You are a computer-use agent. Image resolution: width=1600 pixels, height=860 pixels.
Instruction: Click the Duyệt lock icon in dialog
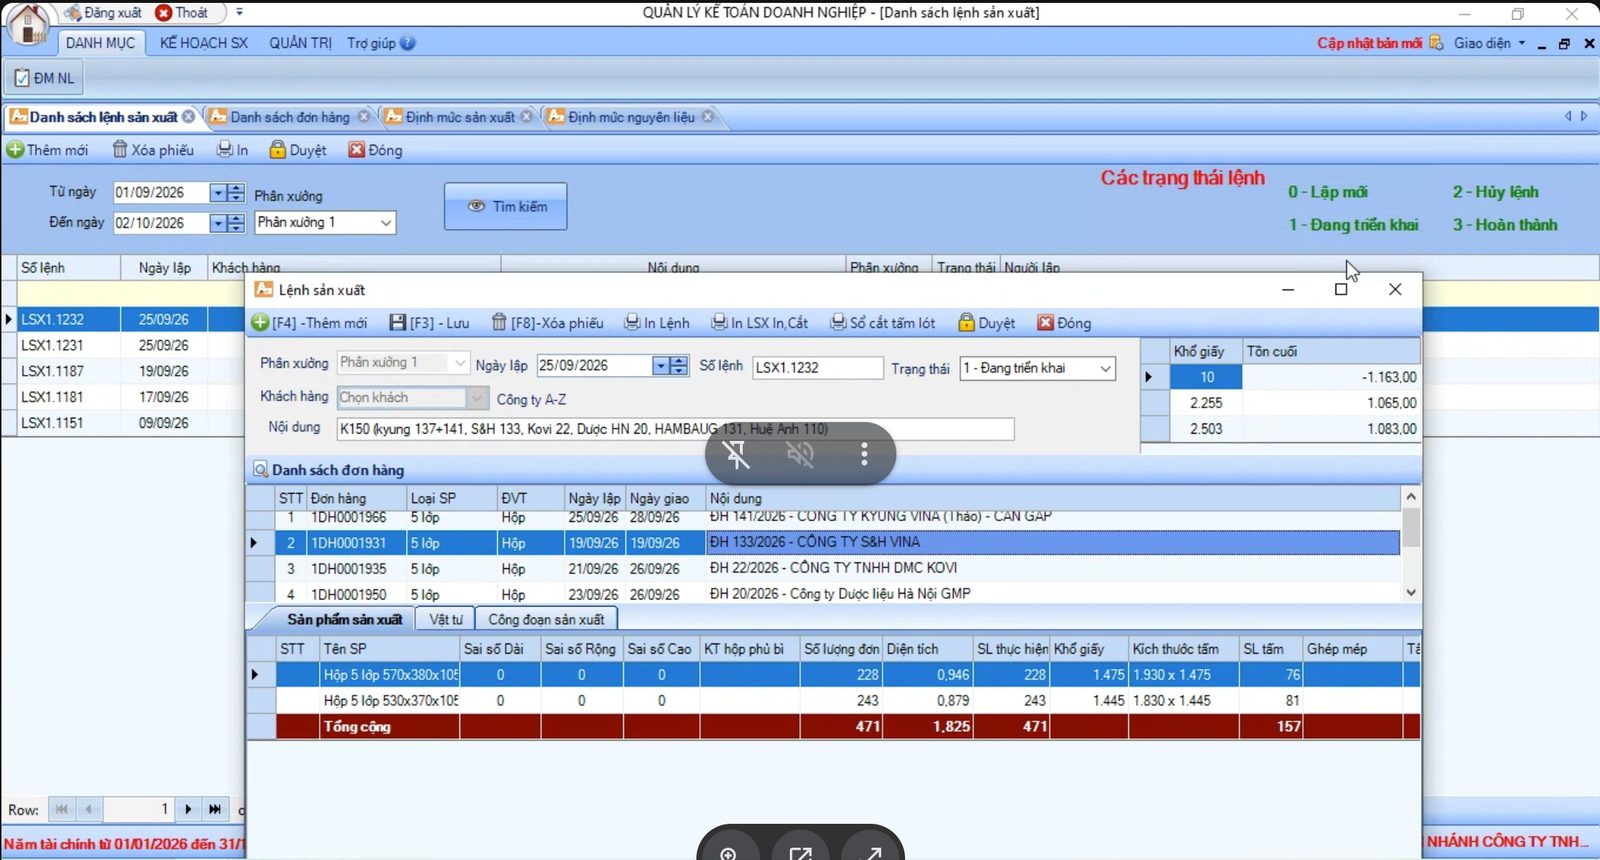point(966,322)
